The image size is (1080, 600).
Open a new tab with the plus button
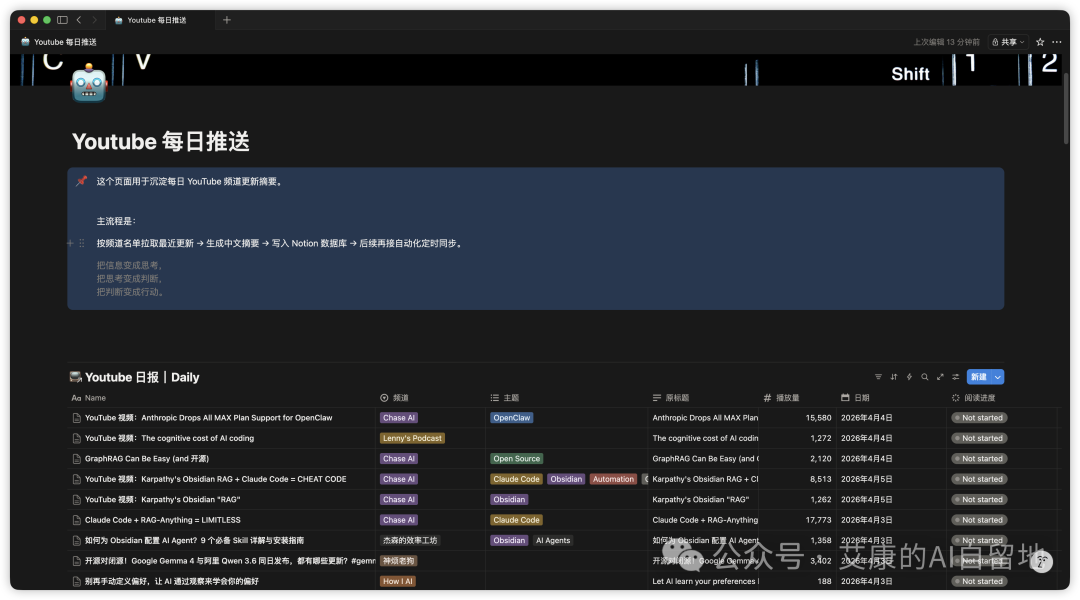click(227, 20)
